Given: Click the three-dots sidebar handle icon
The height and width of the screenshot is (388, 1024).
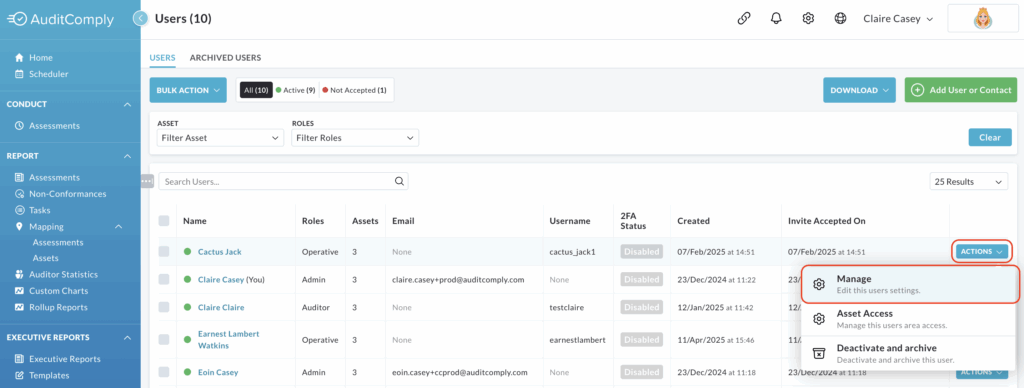Looking at the screenshot, I should [147, 181].
